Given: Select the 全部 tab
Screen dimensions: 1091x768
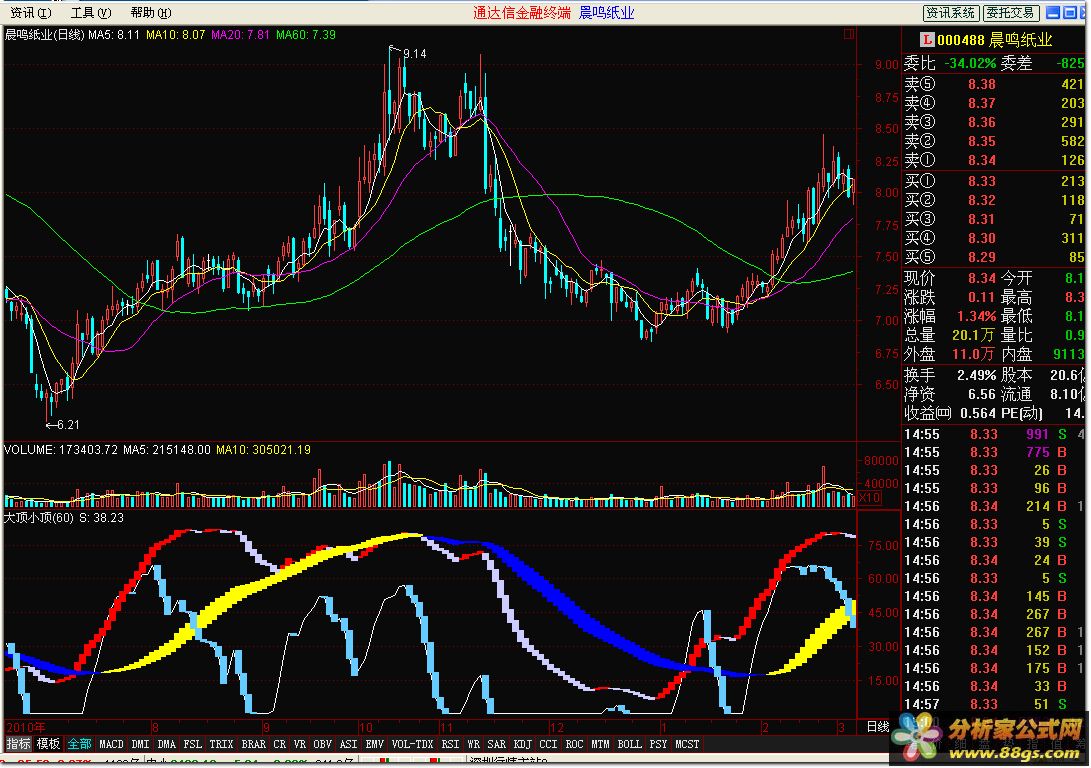Looking at the screenshot, I should tap(79, 744).
